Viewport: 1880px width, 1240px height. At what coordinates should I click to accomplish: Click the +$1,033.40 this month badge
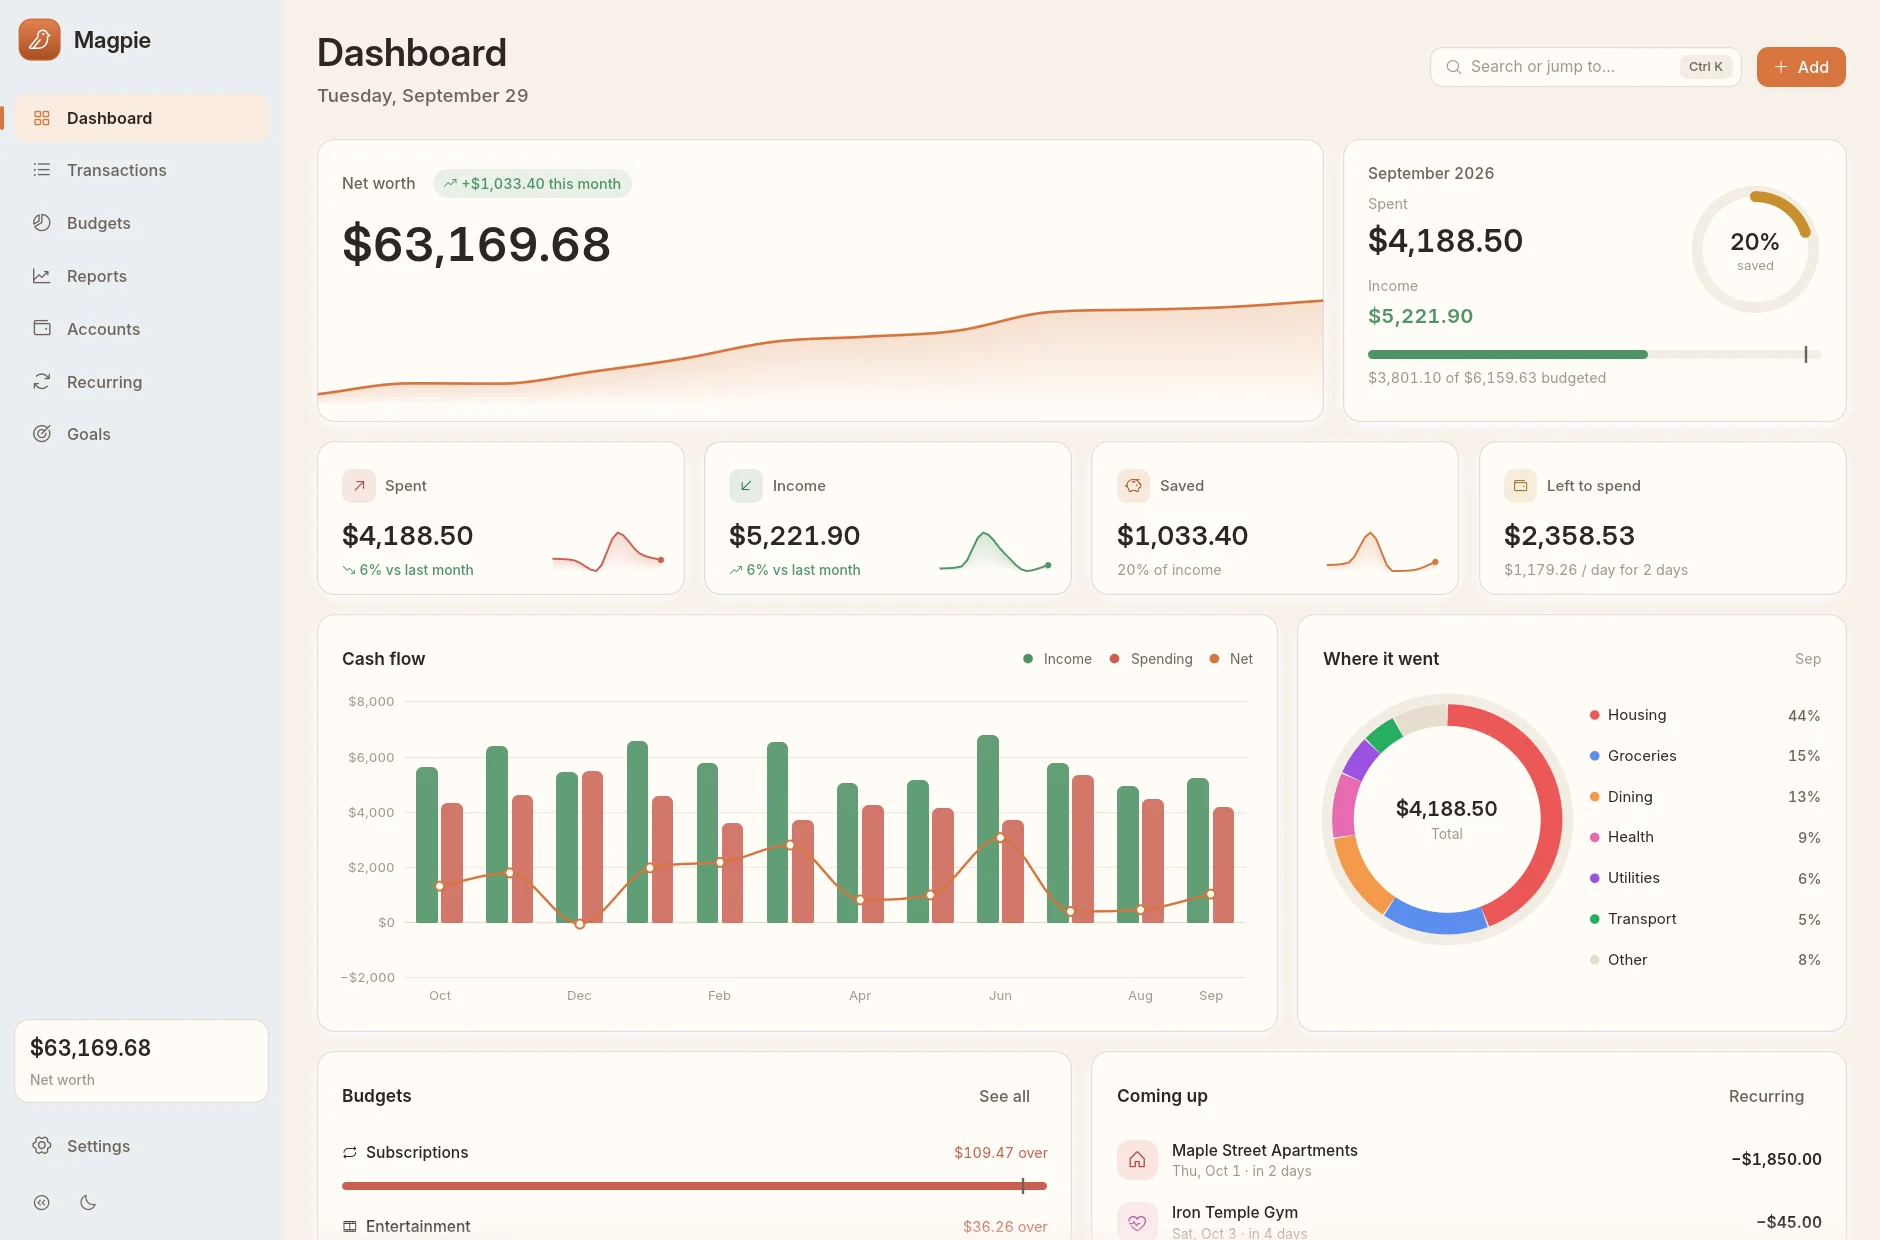tap(532, 184)
